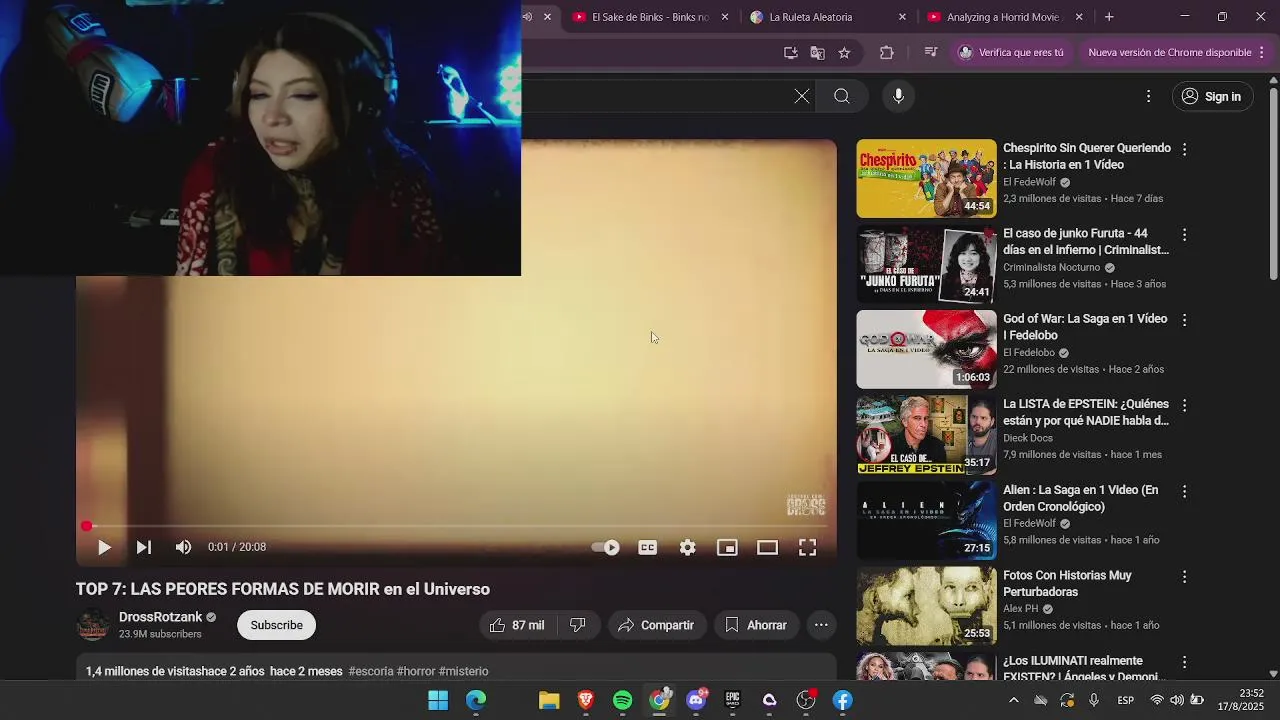Save video with Ahorrar button
This screenshot has height=720, width=1280.
click(x=756, y=625)
